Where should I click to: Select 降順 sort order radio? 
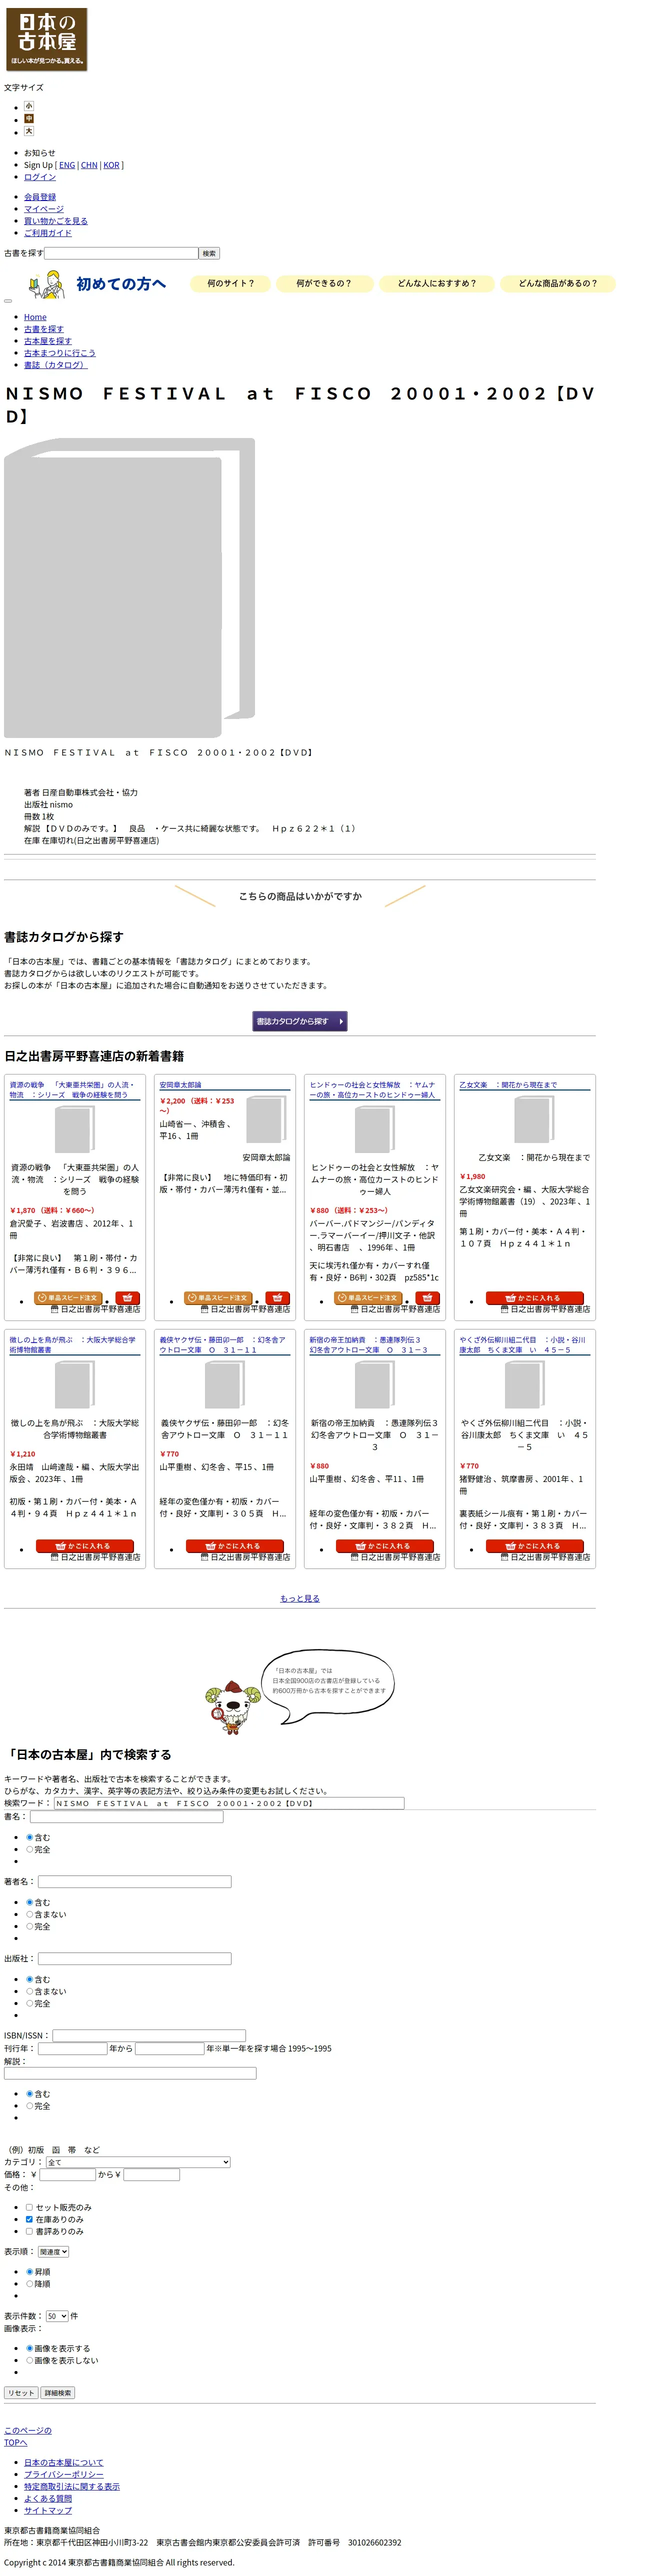click(x=29, y=2284)
